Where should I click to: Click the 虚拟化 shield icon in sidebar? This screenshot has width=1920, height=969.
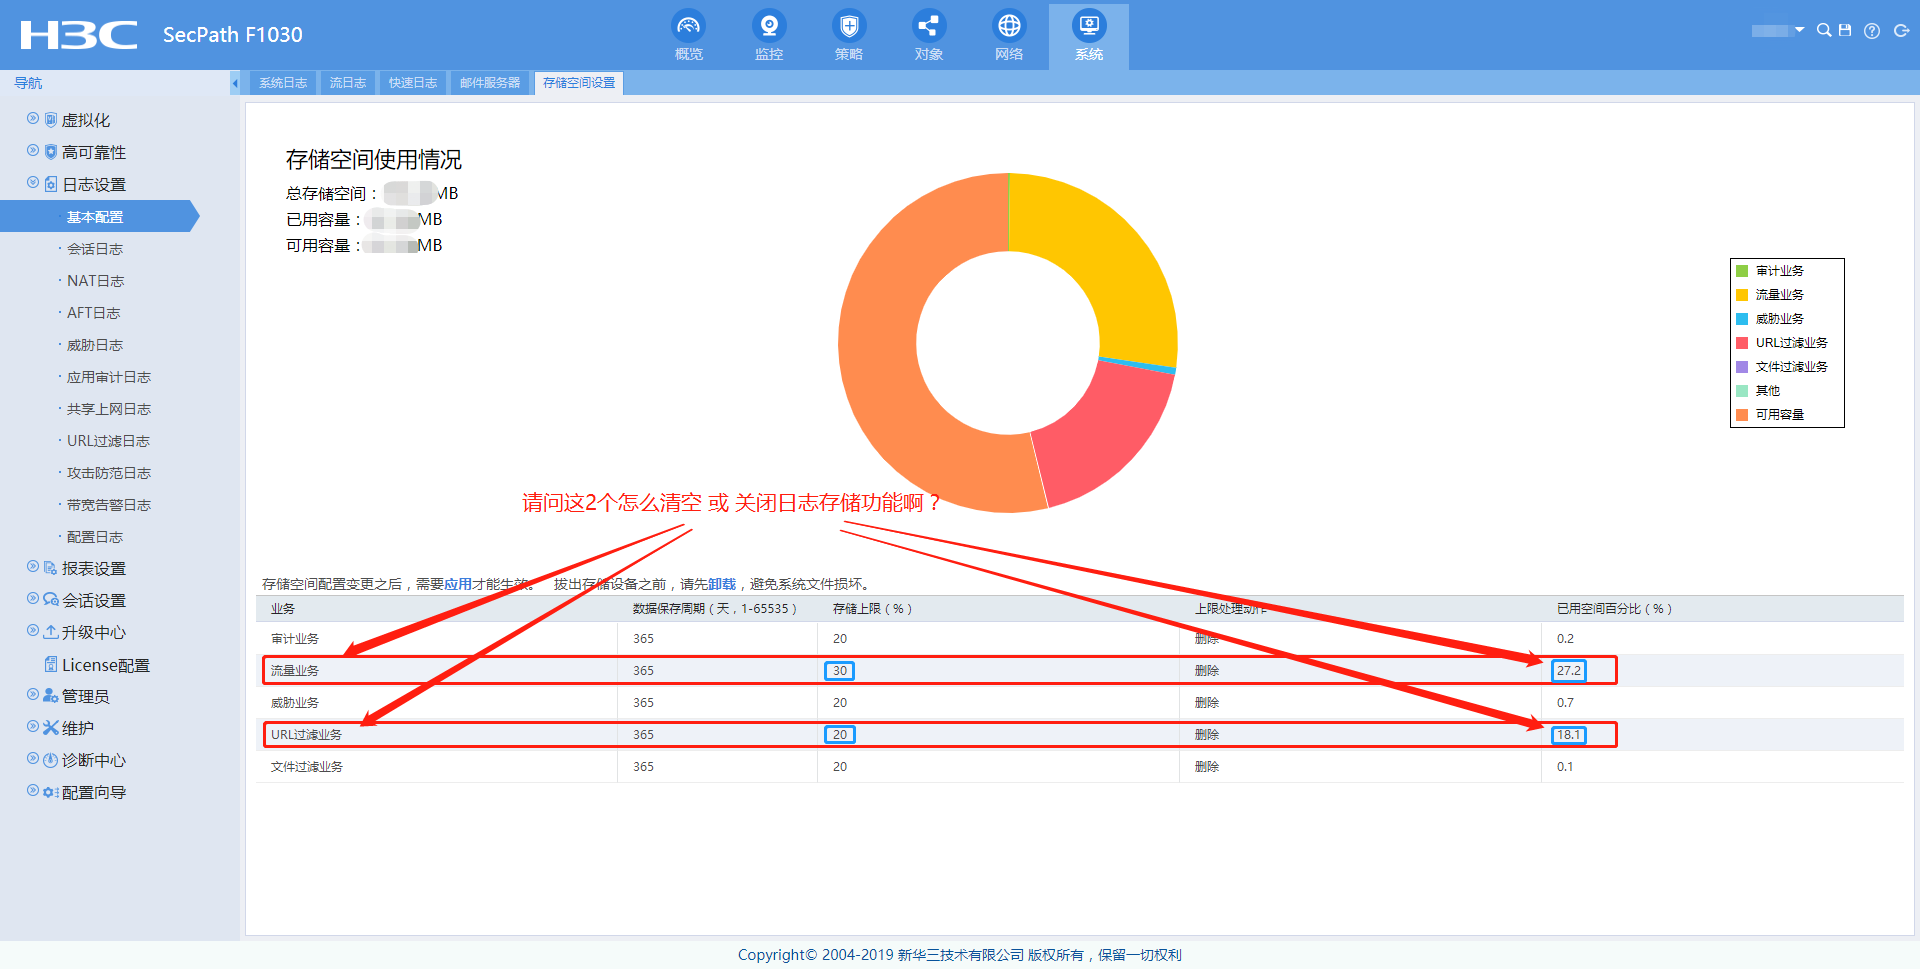(51, 120)
